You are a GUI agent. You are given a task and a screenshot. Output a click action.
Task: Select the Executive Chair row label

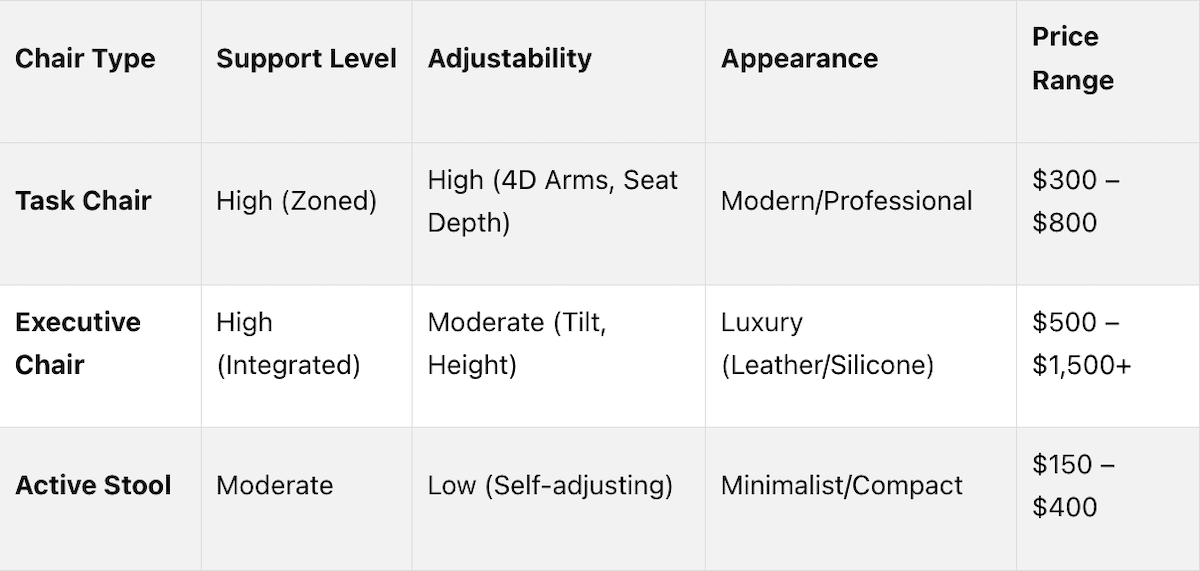coord(78,343)
